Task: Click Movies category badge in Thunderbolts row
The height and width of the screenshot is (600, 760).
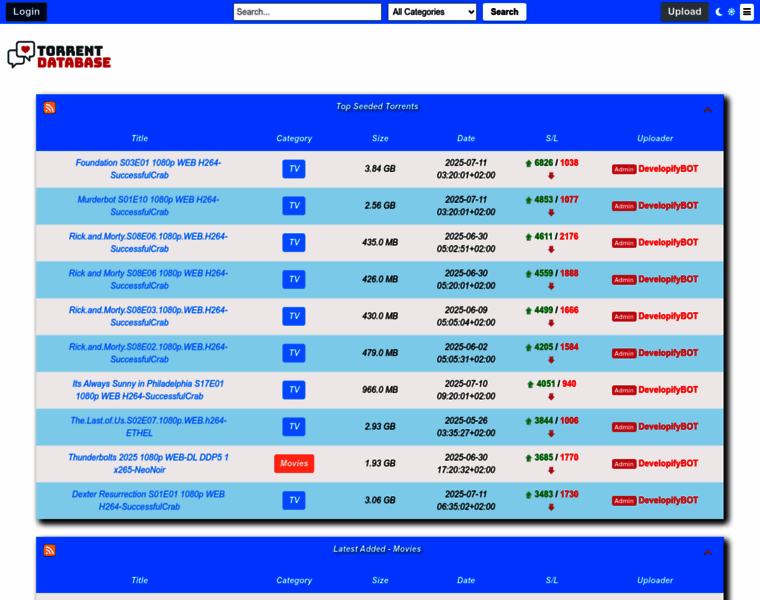Action: (294, 463)
